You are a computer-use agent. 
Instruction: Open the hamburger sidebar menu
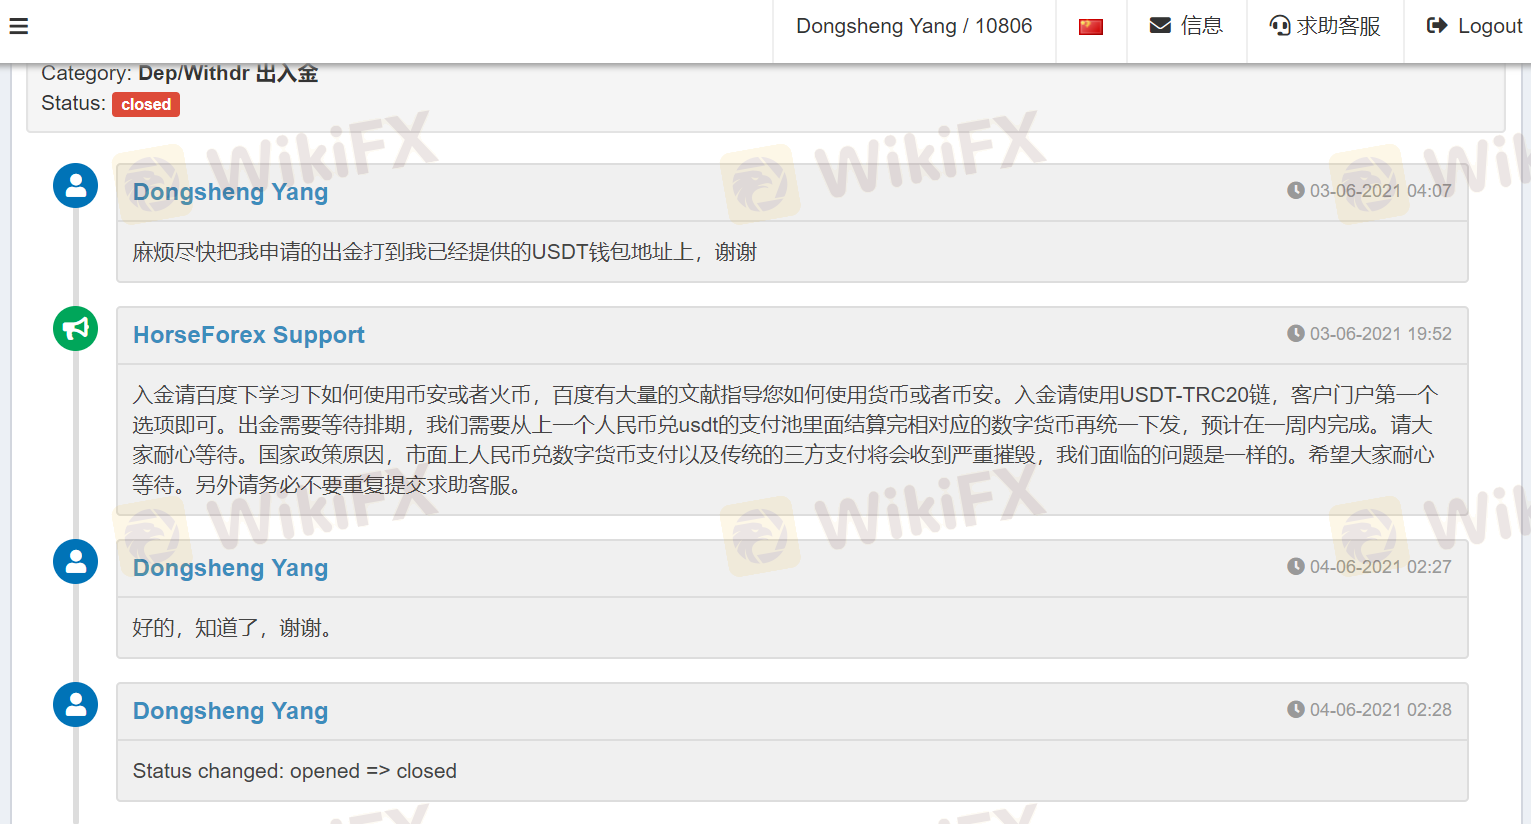tap(19, 27)
